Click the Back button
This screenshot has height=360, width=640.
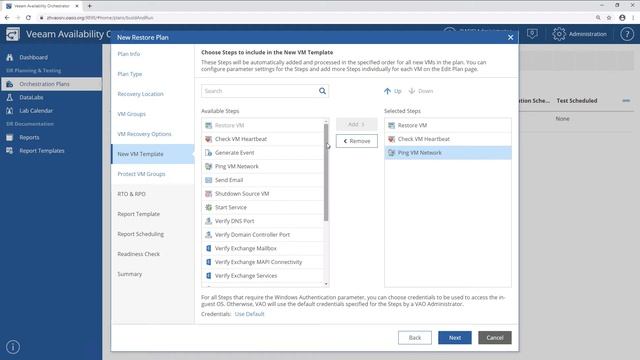click(x=415, y=338)
